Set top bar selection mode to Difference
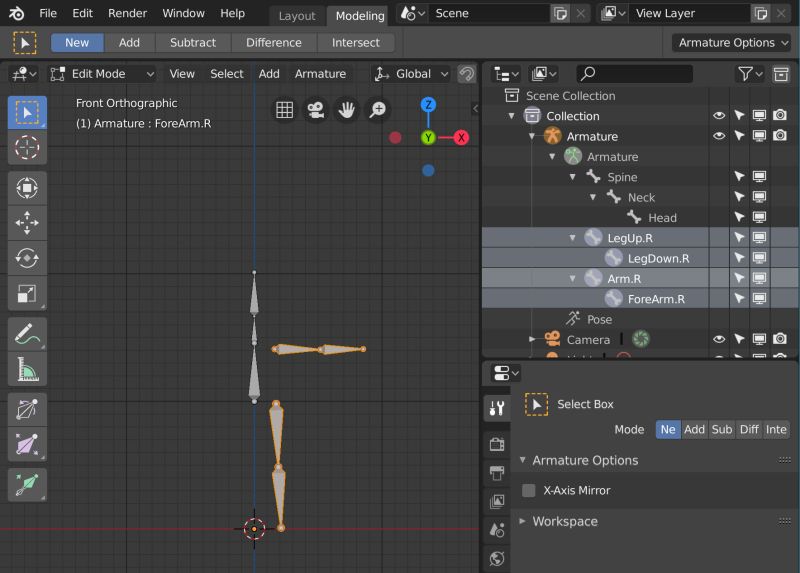This screenshot has height=573, width=800. point(274,43)
